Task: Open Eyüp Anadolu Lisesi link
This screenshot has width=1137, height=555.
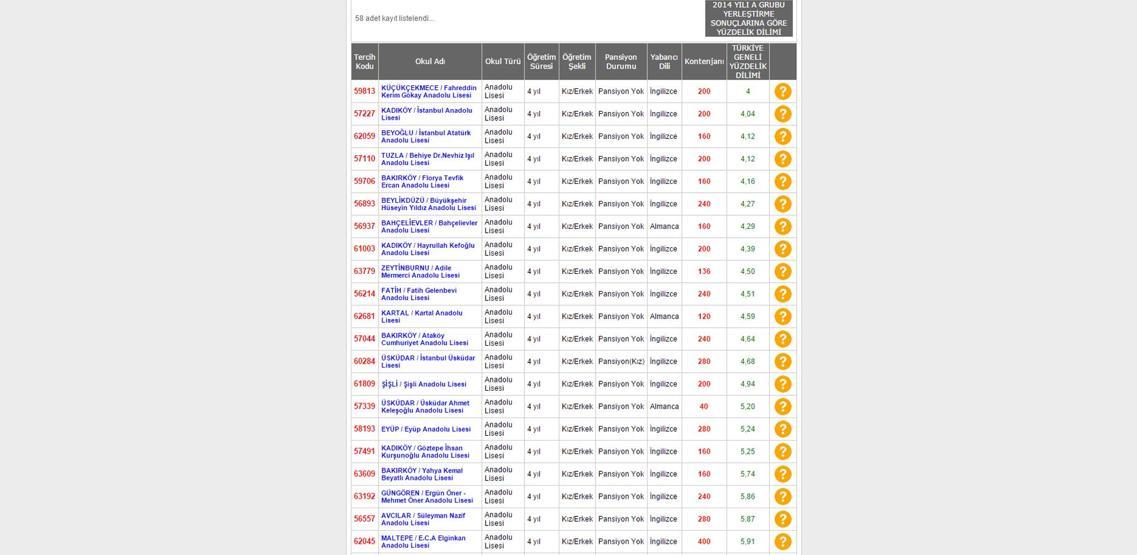Action: click(x=426, y=429)
